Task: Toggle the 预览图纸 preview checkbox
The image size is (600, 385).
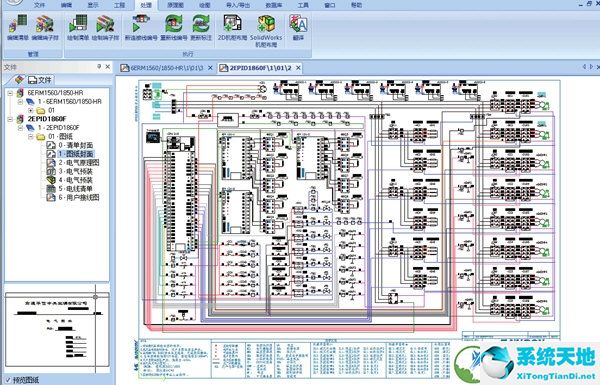Action: pyautogui.click(x=8, y=380)
